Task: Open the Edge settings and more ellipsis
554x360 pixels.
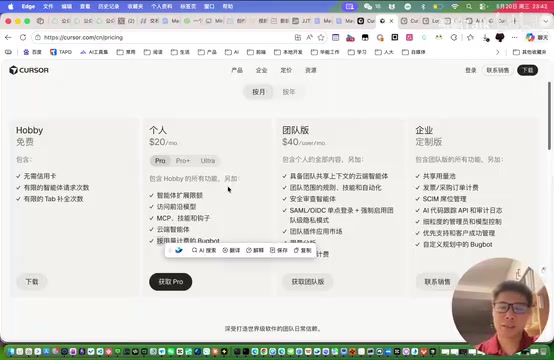Action: tap(514, 37)
